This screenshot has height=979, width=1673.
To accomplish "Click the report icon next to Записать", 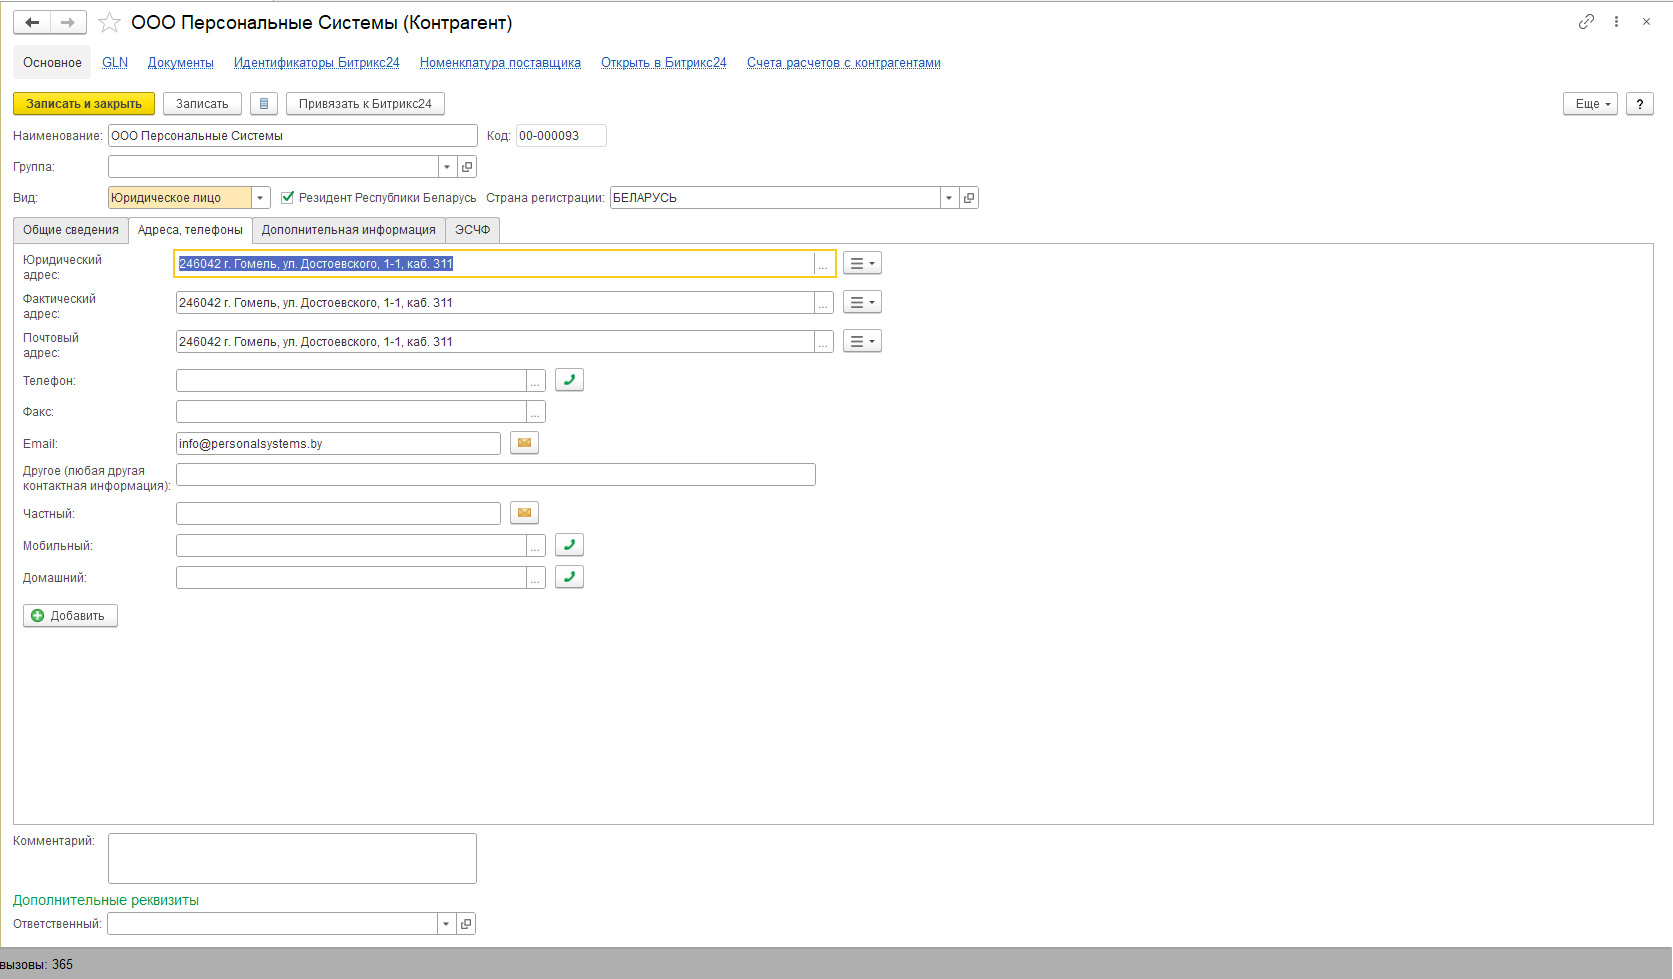I will click(264, 104).
